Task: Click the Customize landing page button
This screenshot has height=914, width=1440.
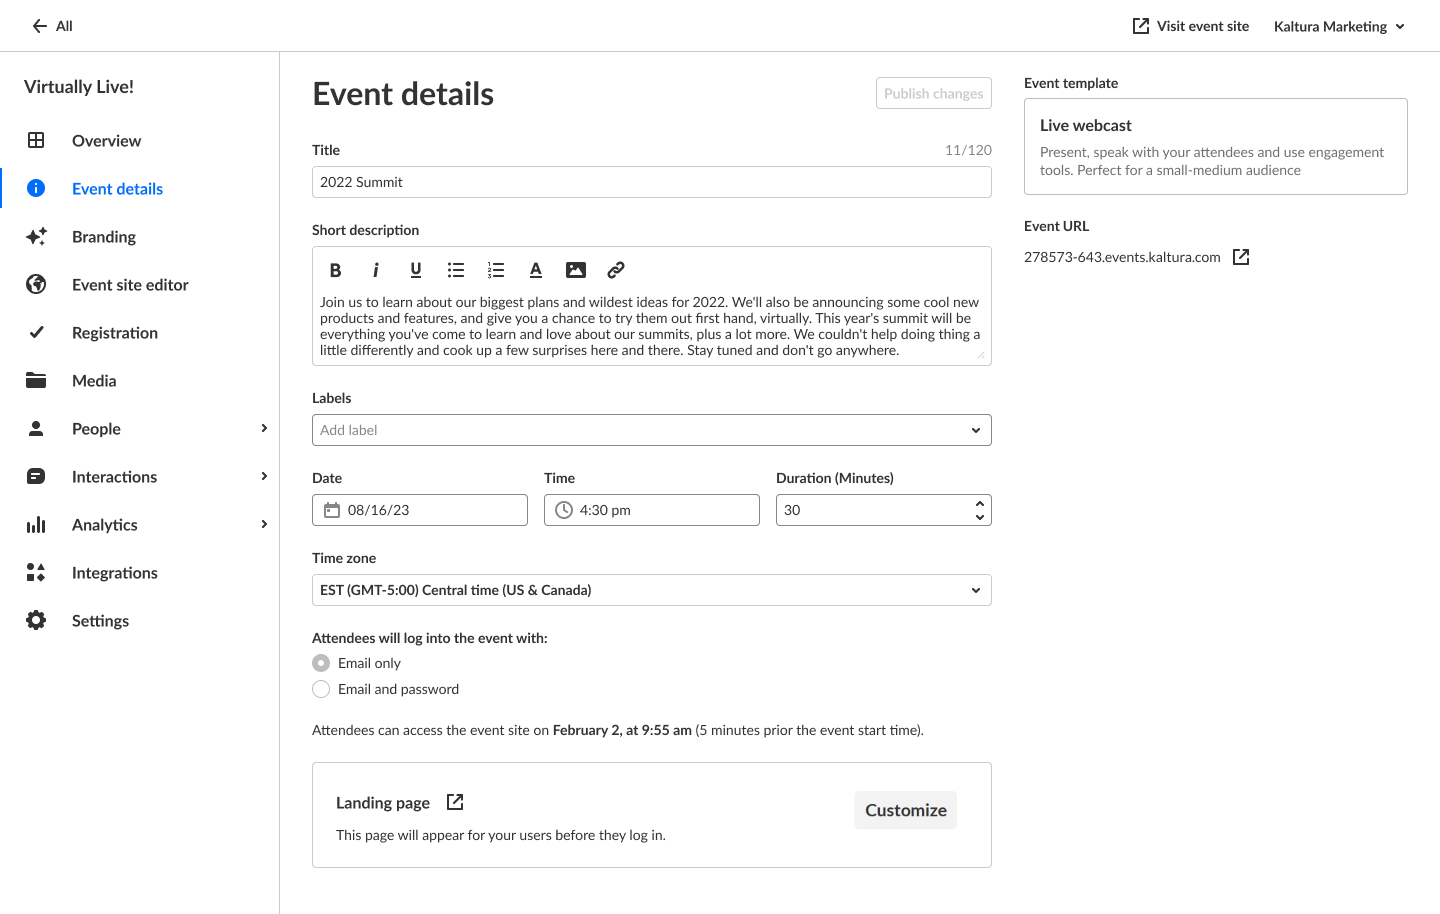Action: (905, 810)
